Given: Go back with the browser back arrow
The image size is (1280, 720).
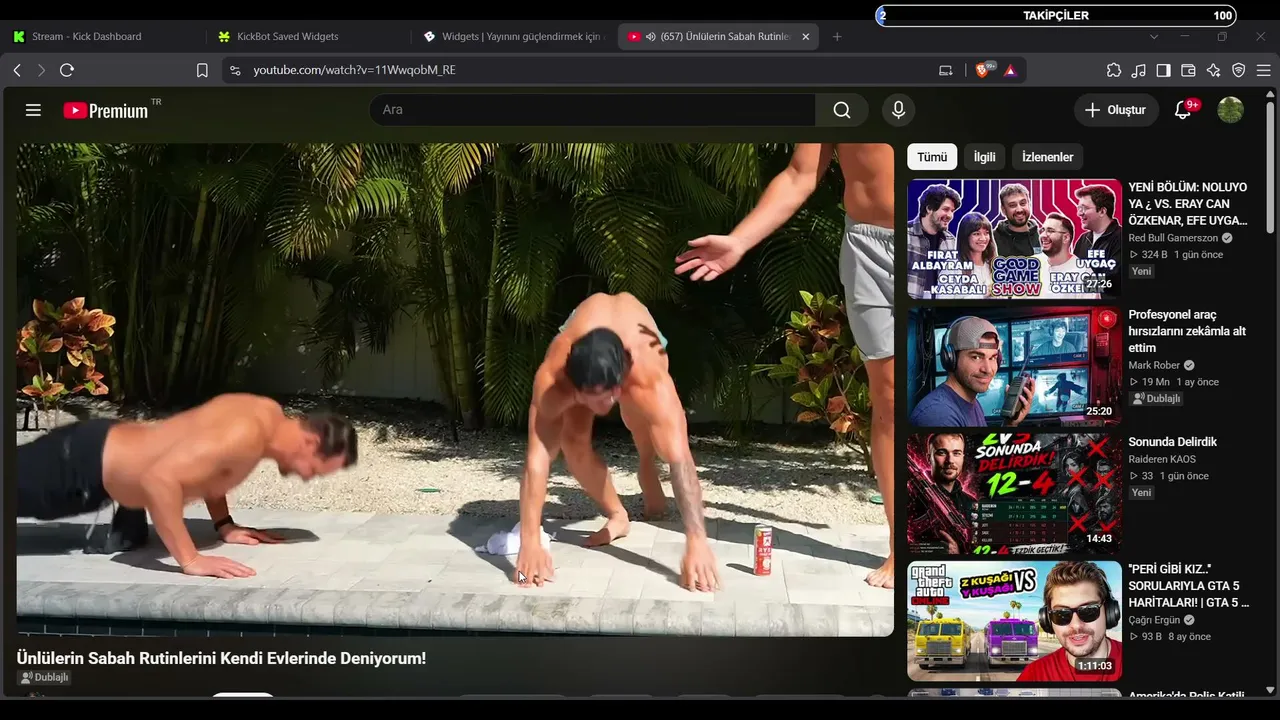Looking at the screenshot, I should click(x=17, y=70).
